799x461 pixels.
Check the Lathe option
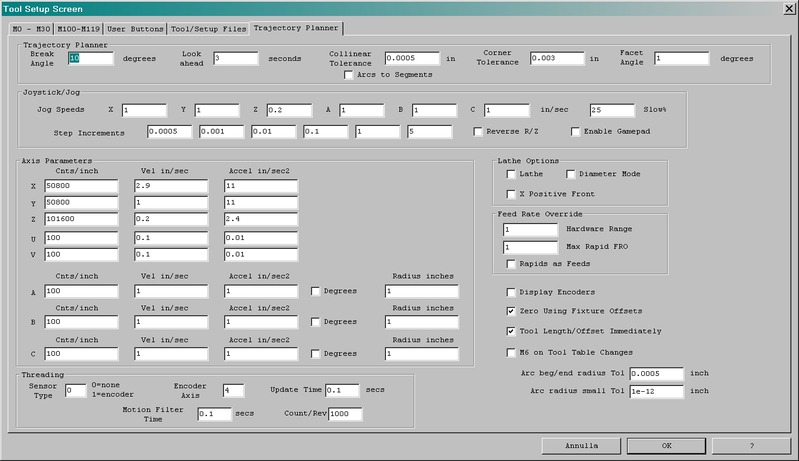click(x=511, y=174)
